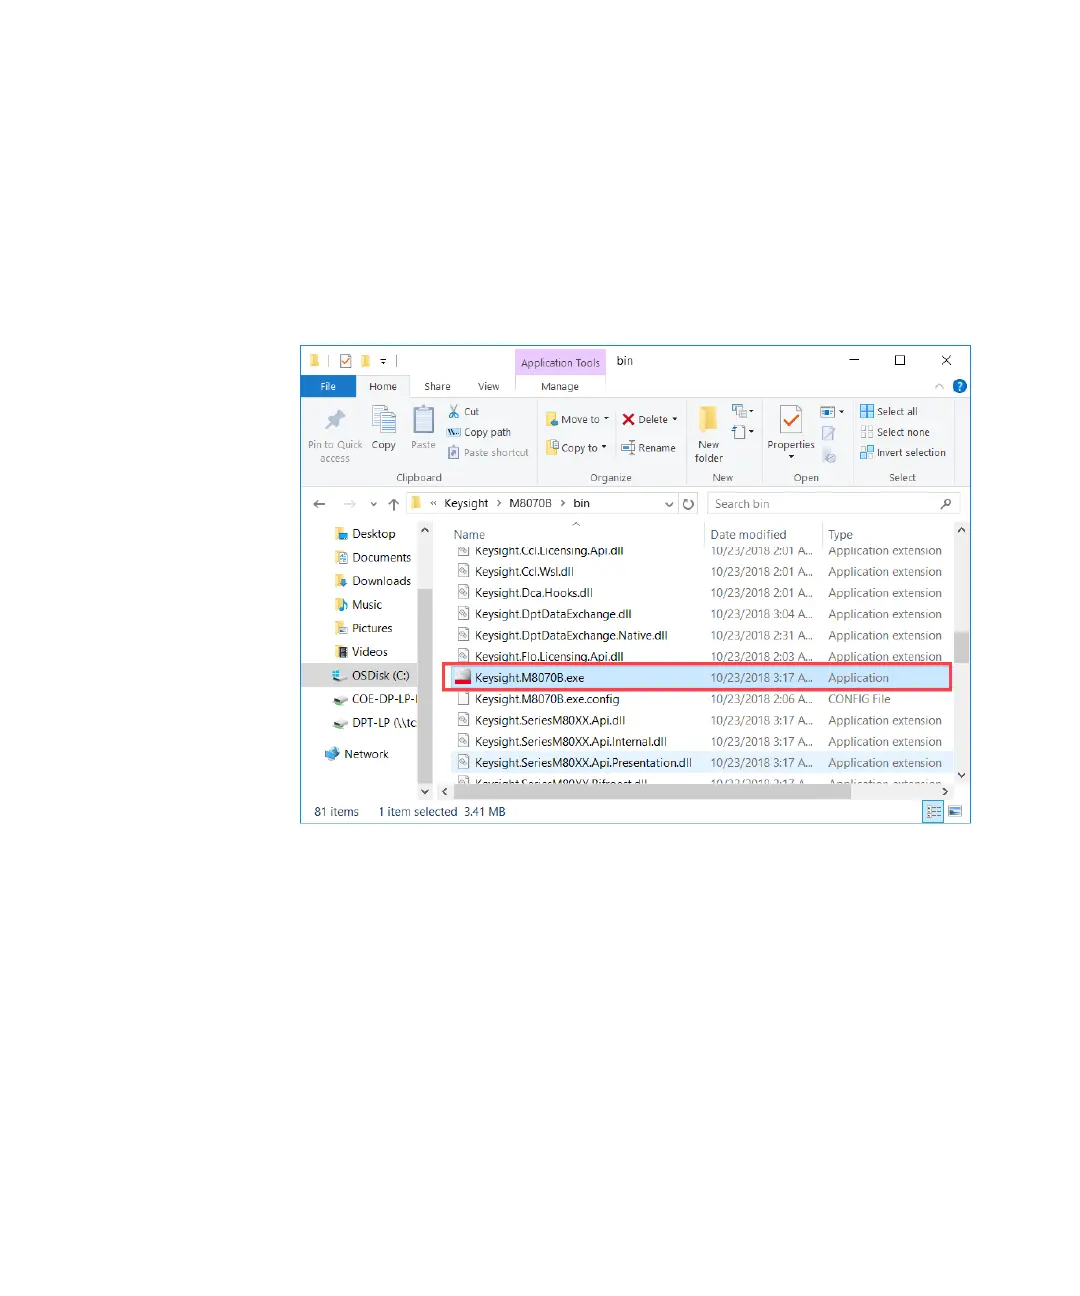Click the forward navigation arrow
The height and width of the screenshot is (1296, 1080).
(x=349, y=504)
